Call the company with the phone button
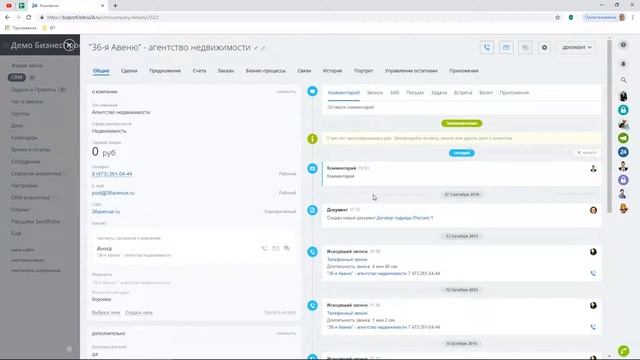The height and width of the screenshot is (360, 640). coord(487,47)
